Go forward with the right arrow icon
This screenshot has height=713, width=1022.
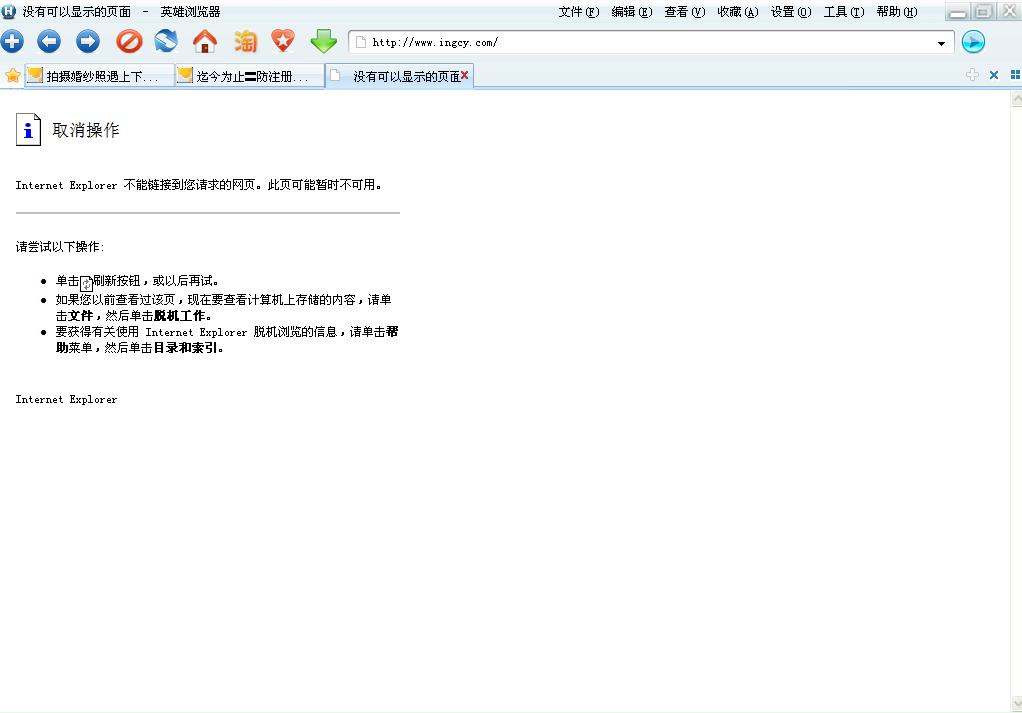point(88,42)
